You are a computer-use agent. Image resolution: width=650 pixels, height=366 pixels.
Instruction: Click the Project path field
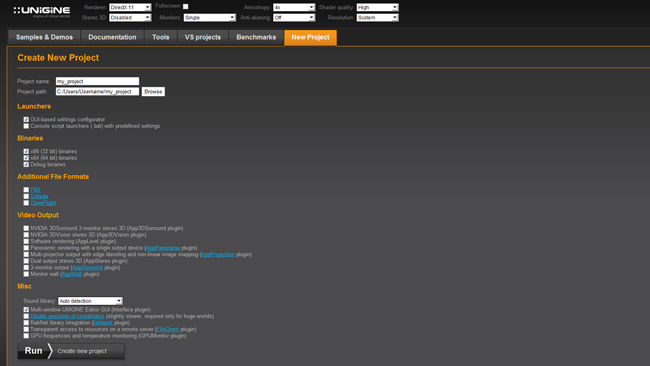point(97,92)
